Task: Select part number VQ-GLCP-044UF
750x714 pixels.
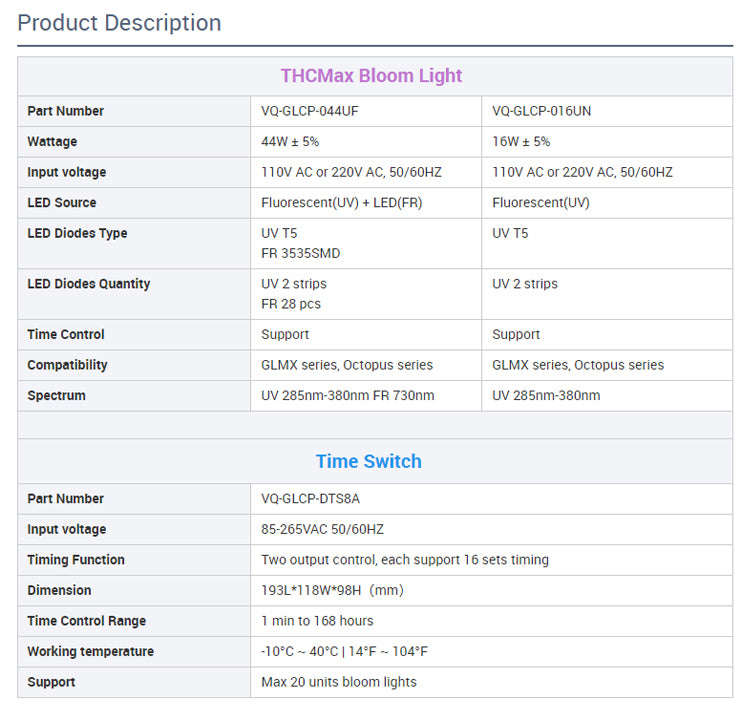Action: click(309, 111)
